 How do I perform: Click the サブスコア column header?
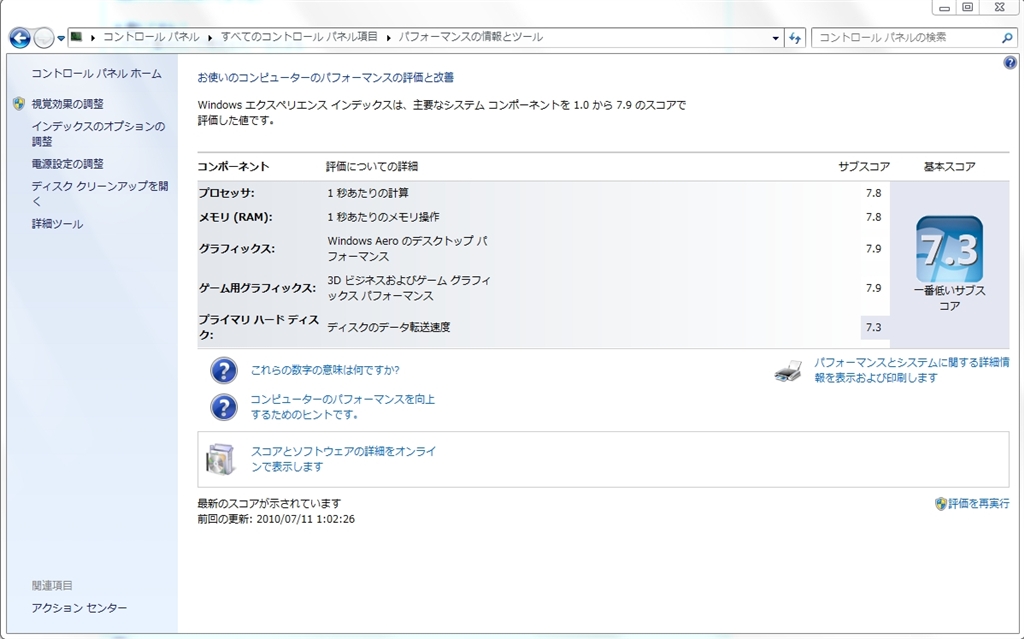pos(864,167)
